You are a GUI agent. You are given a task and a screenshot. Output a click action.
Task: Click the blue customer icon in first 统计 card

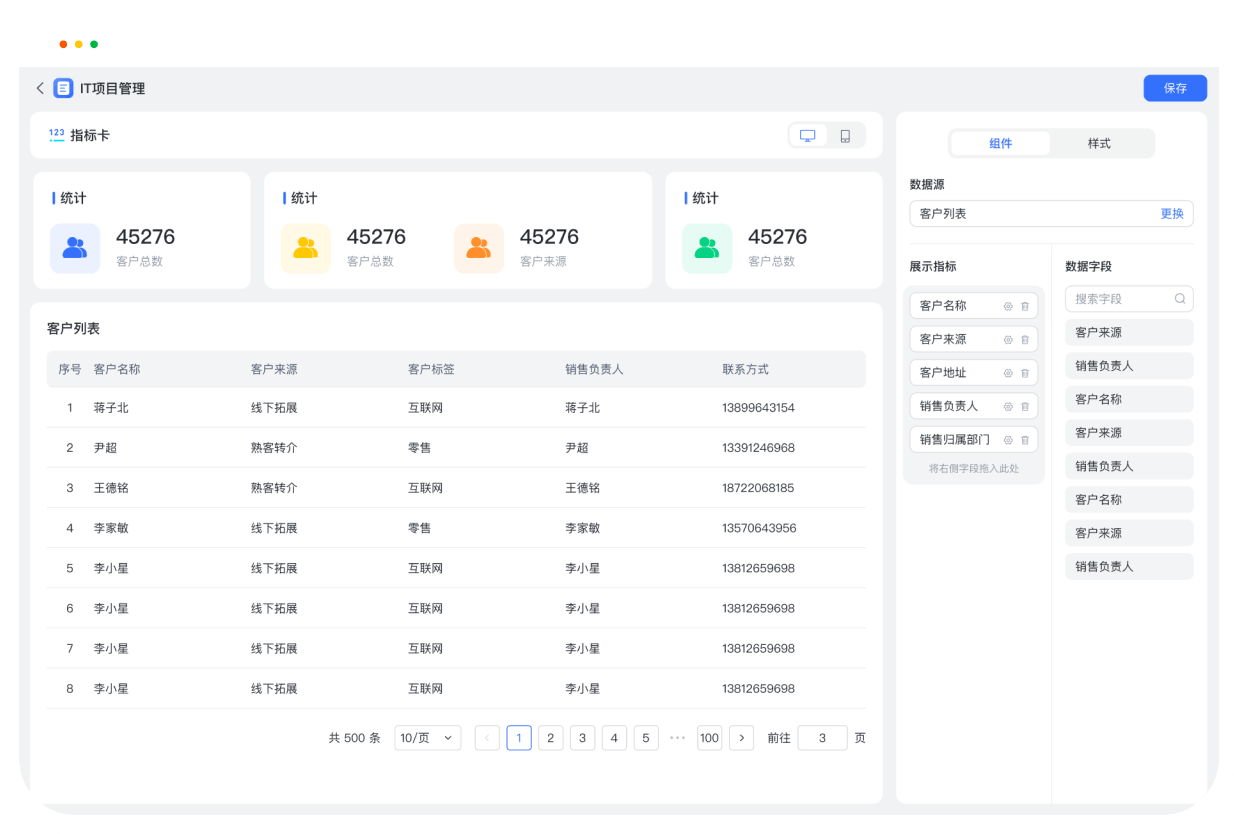(x=75, y=248)
